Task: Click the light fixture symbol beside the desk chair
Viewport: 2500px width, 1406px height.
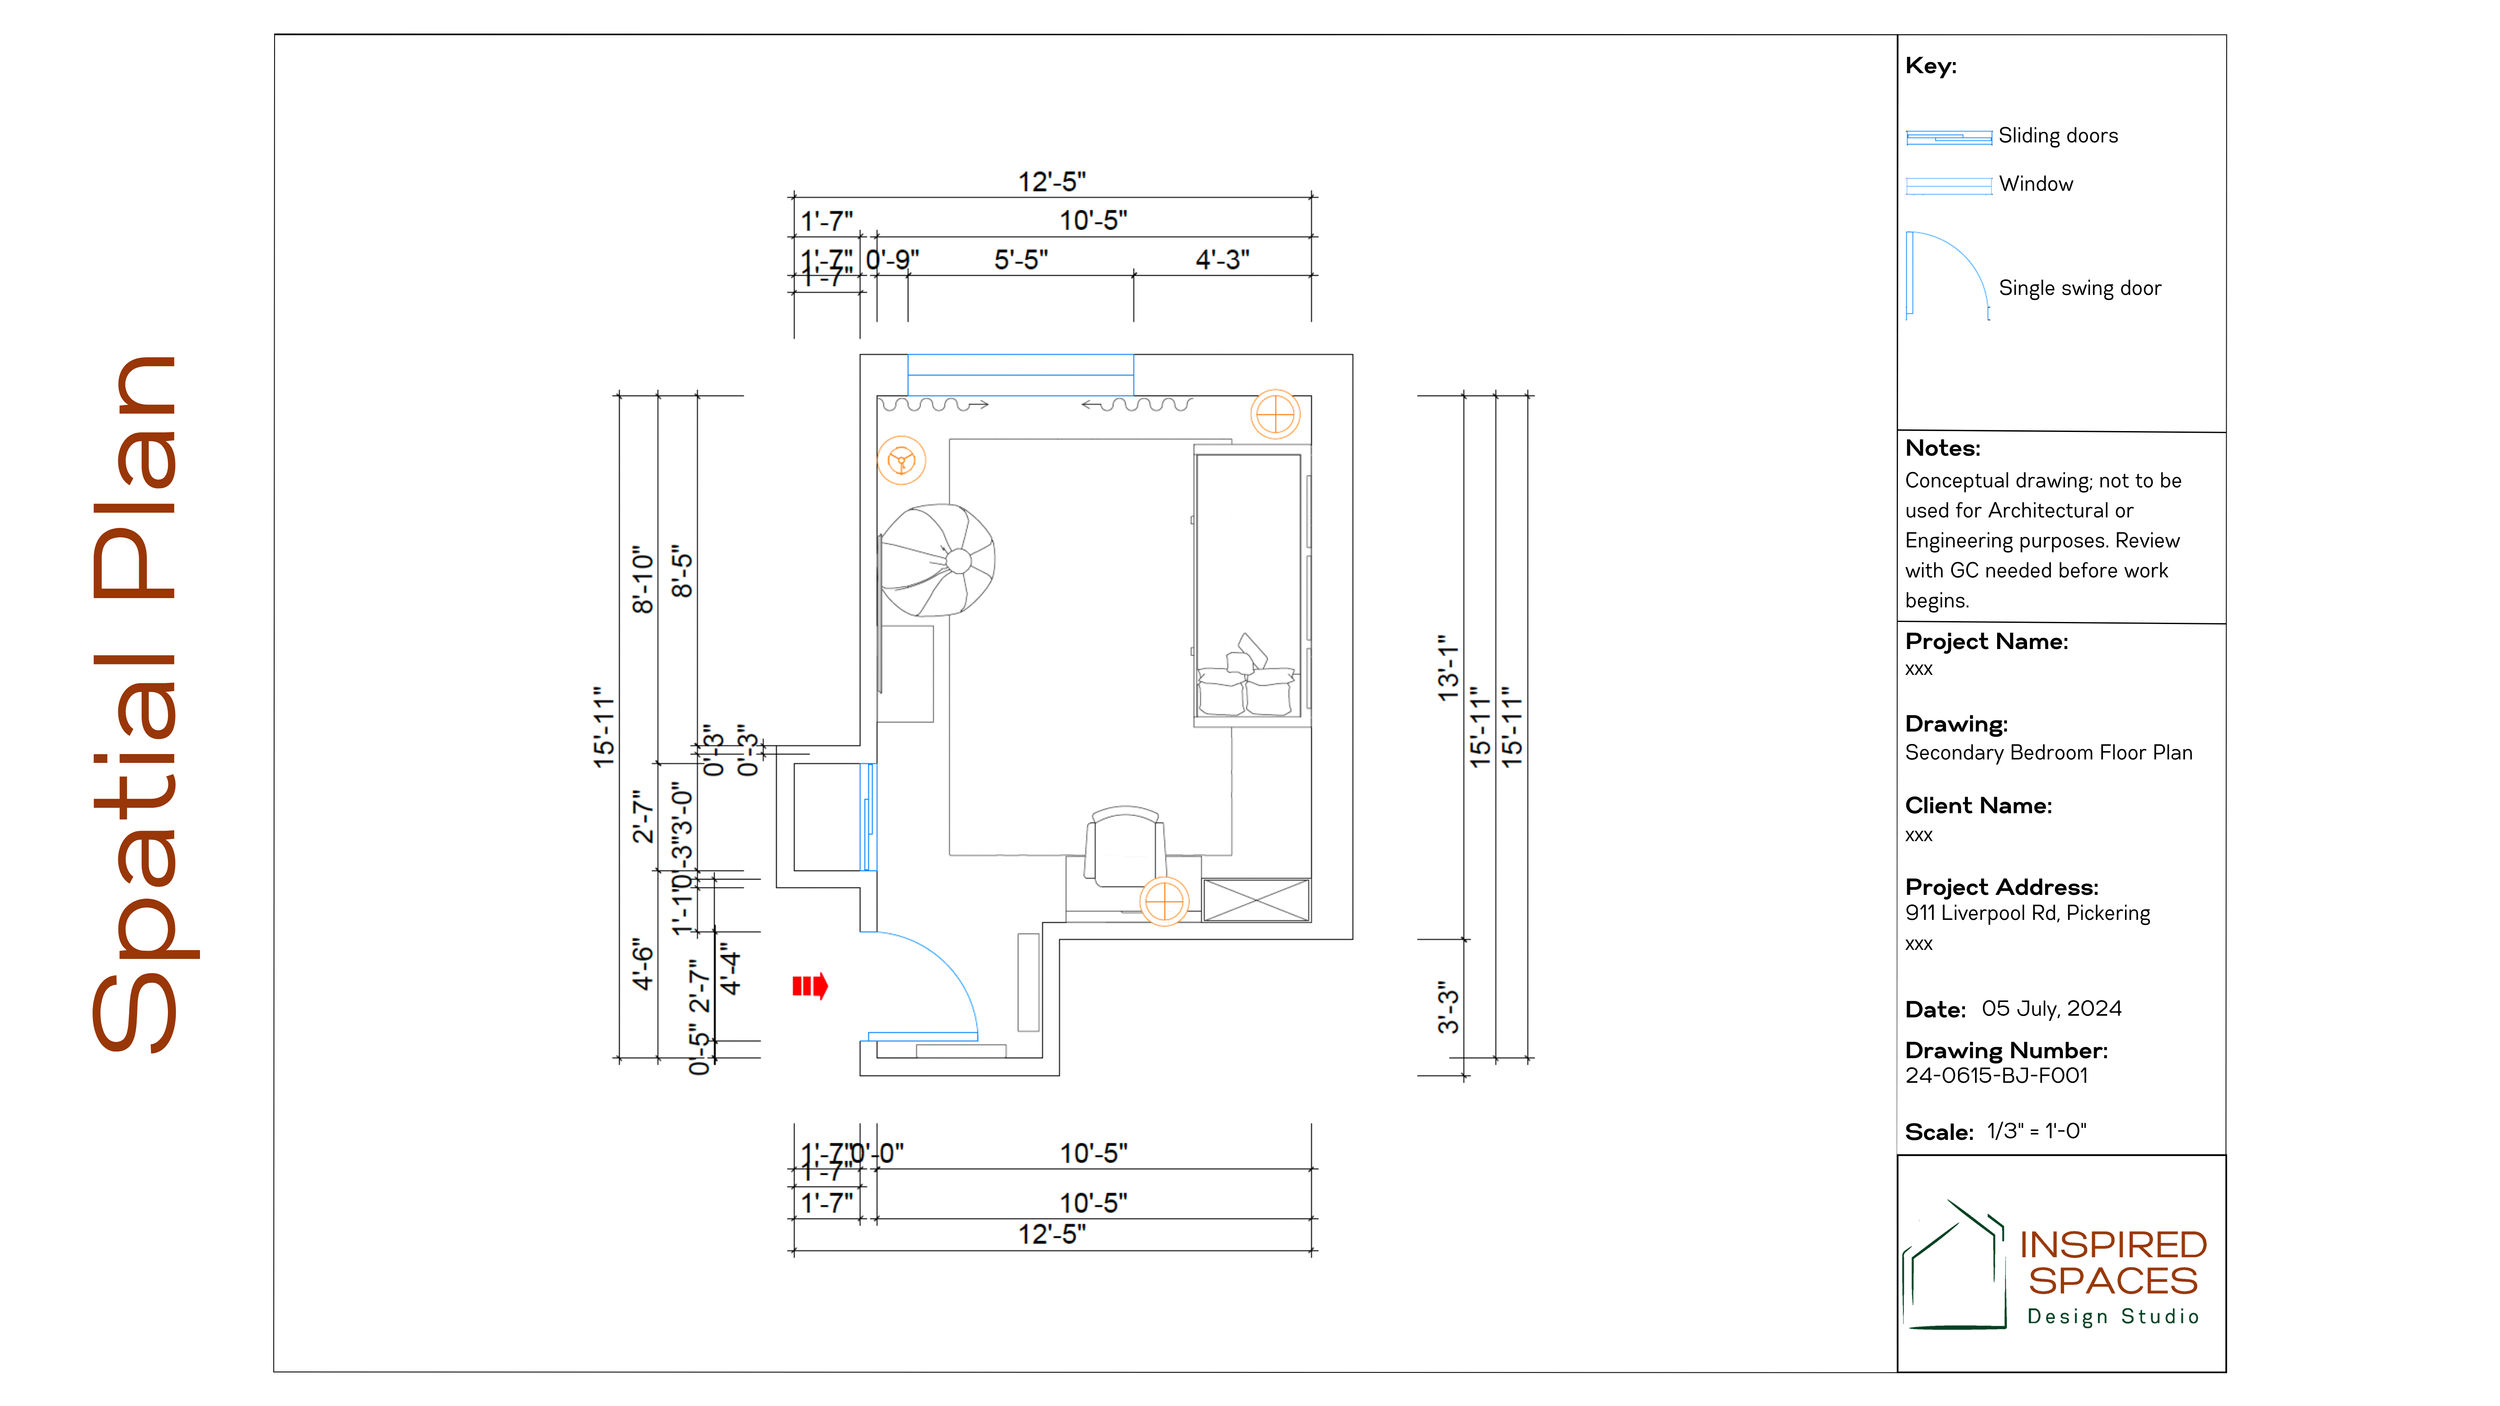Action: tap(1164, 901)
